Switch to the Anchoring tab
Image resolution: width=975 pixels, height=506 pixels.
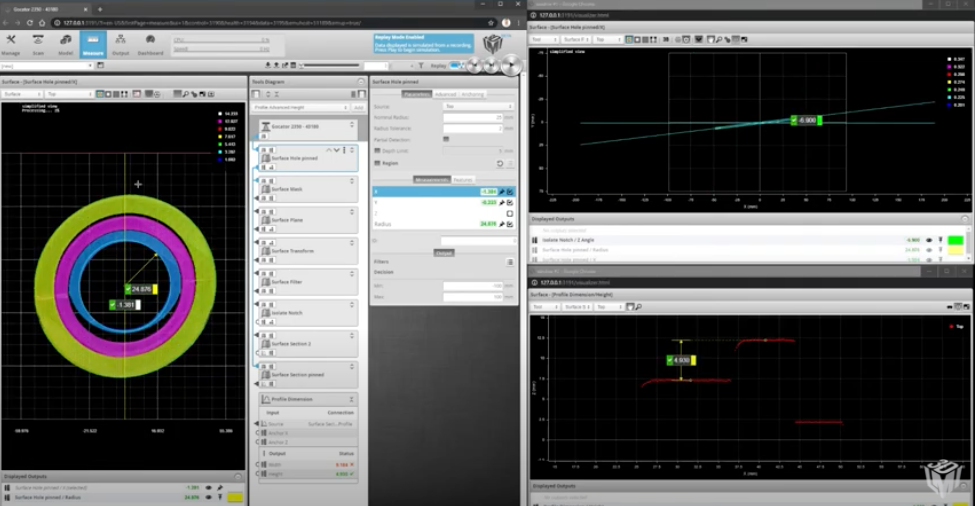pos(473,94)
